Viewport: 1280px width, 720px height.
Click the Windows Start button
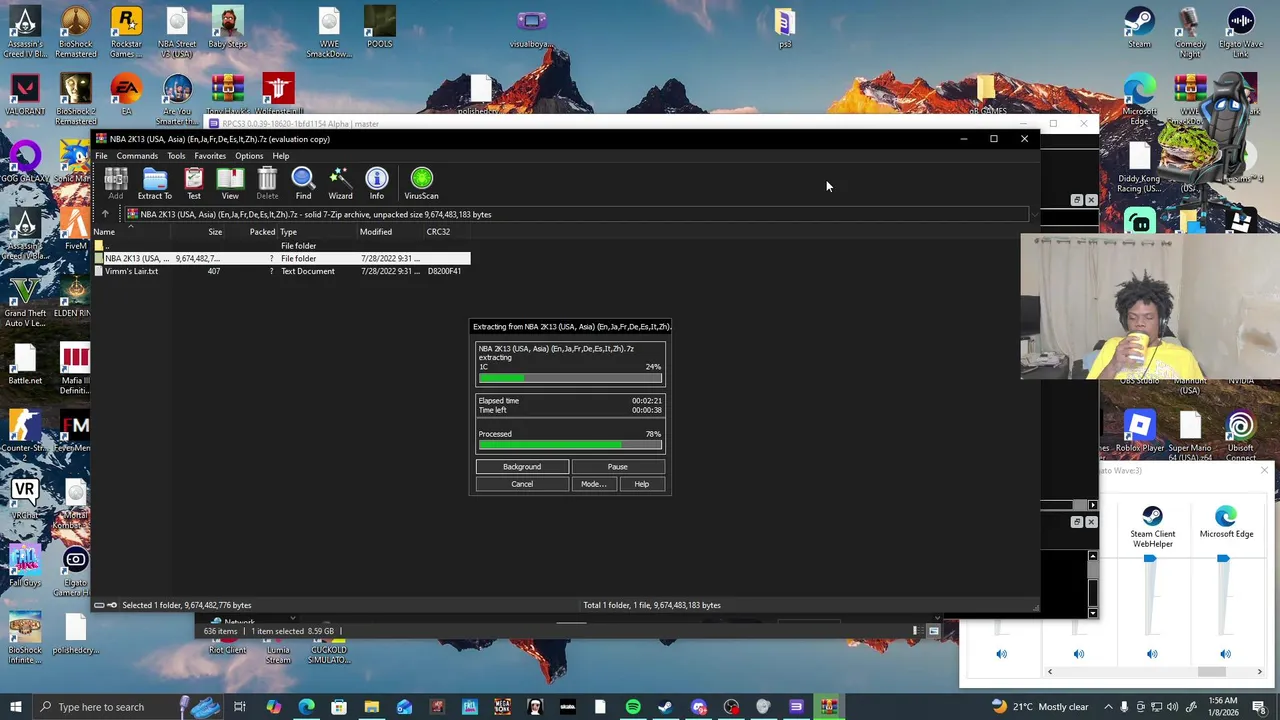point(15,707)
